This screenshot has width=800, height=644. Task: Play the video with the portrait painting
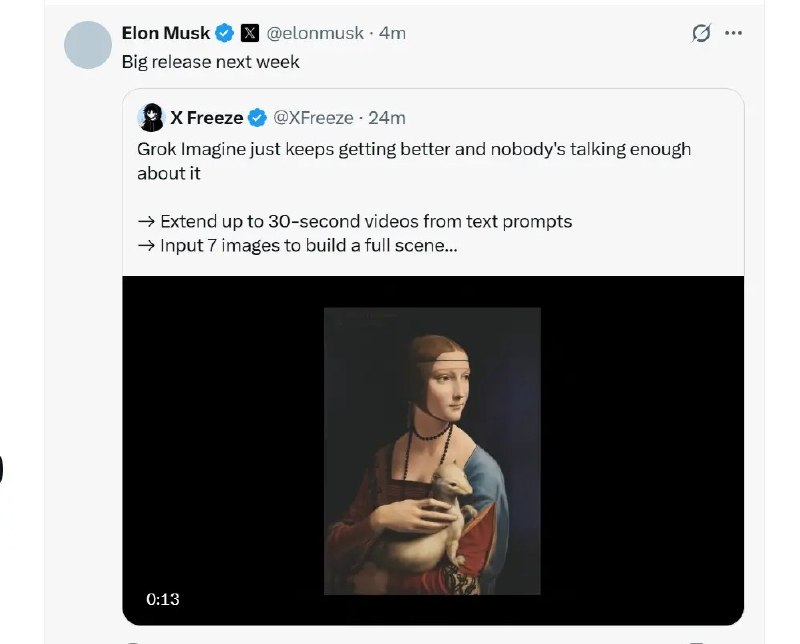point(432,450)
